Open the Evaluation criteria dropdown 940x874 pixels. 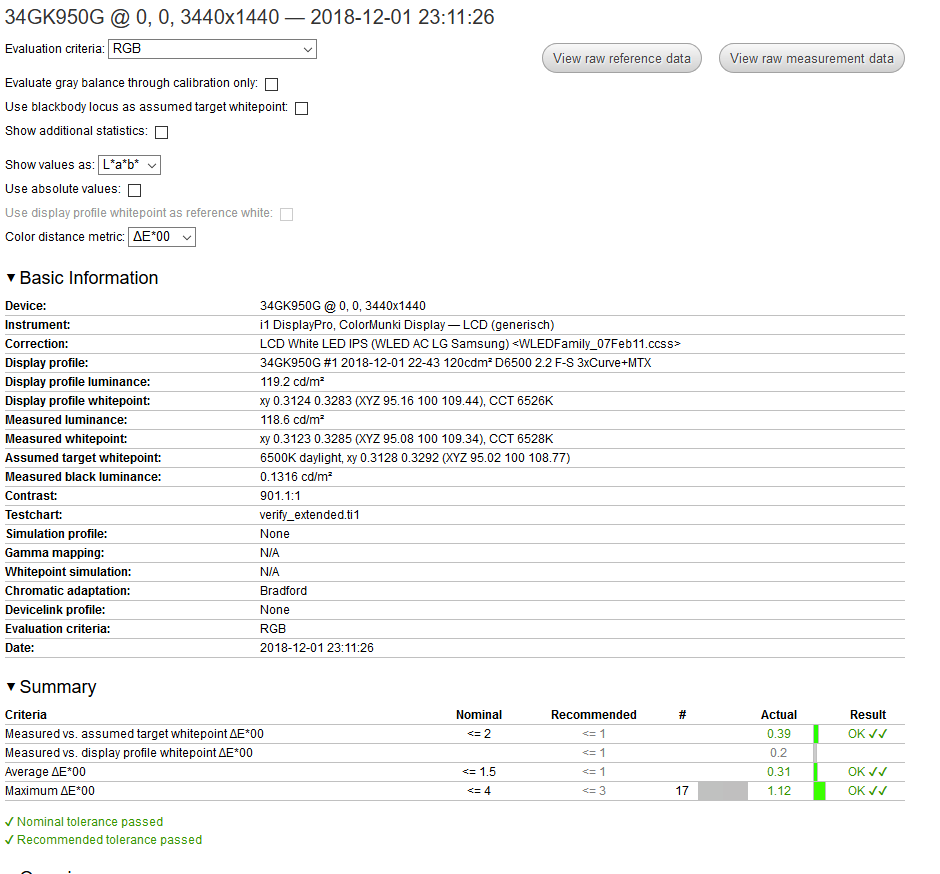pos(212,49)
